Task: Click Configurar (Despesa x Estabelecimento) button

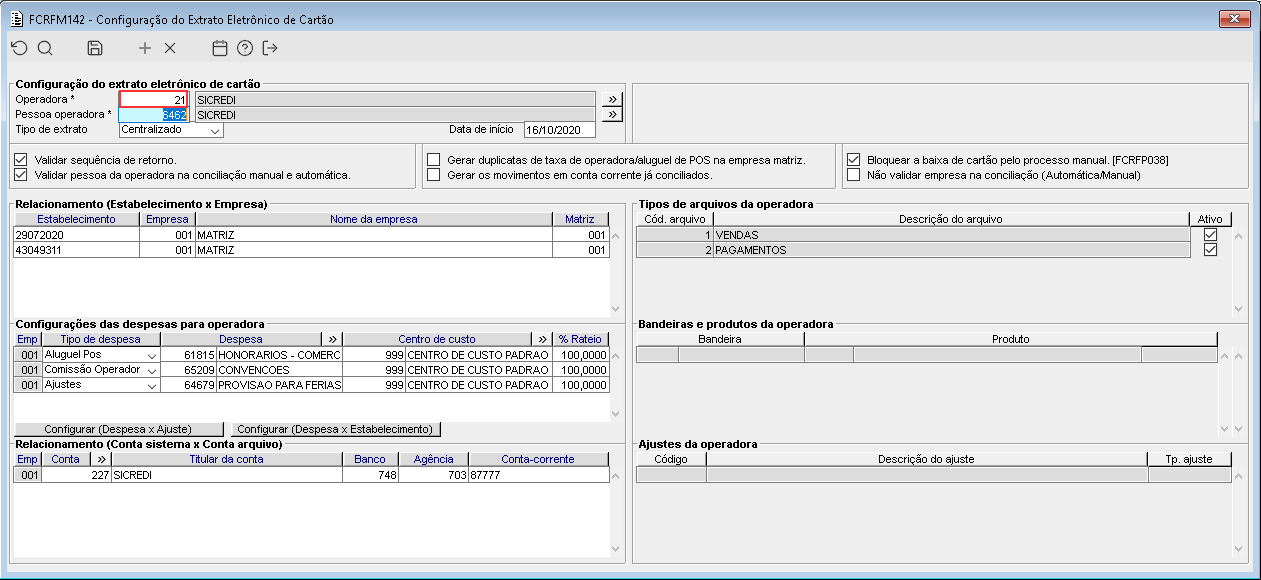Action: (336, 429)
